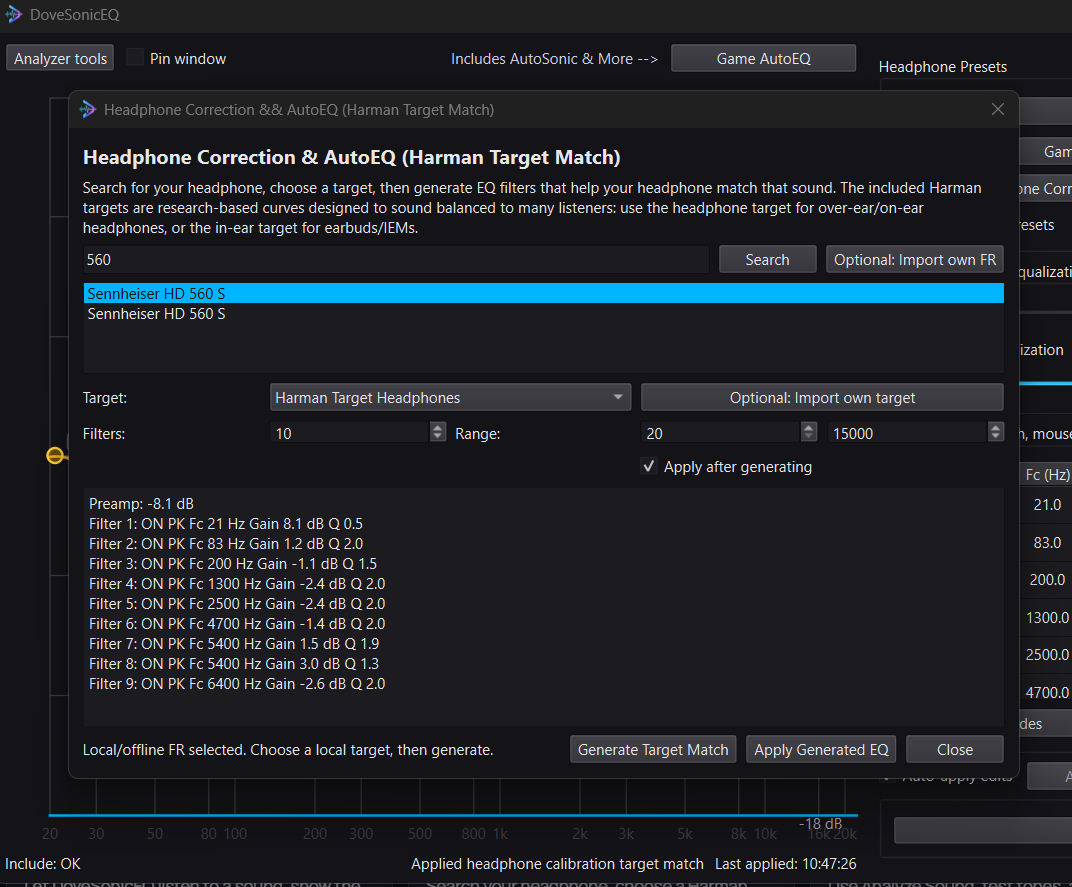Screen dimensions: 1072x887
Task: Click the Close button in dialog
Action: coord(954,750)
